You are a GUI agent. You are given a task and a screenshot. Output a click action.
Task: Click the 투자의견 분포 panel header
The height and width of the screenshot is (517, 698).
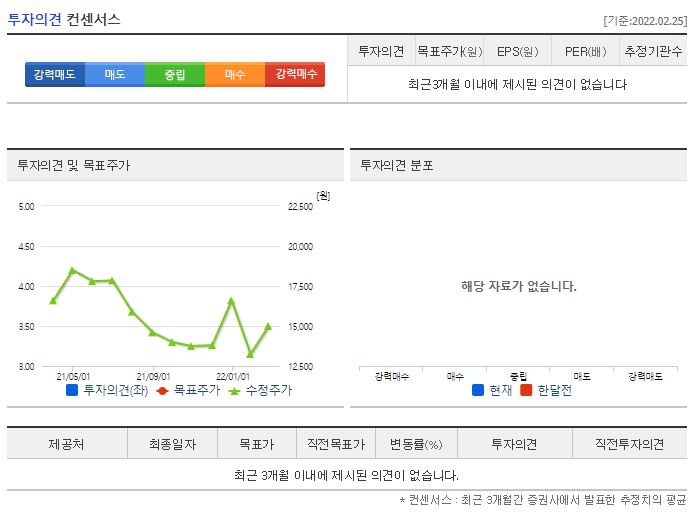(519, 165)
